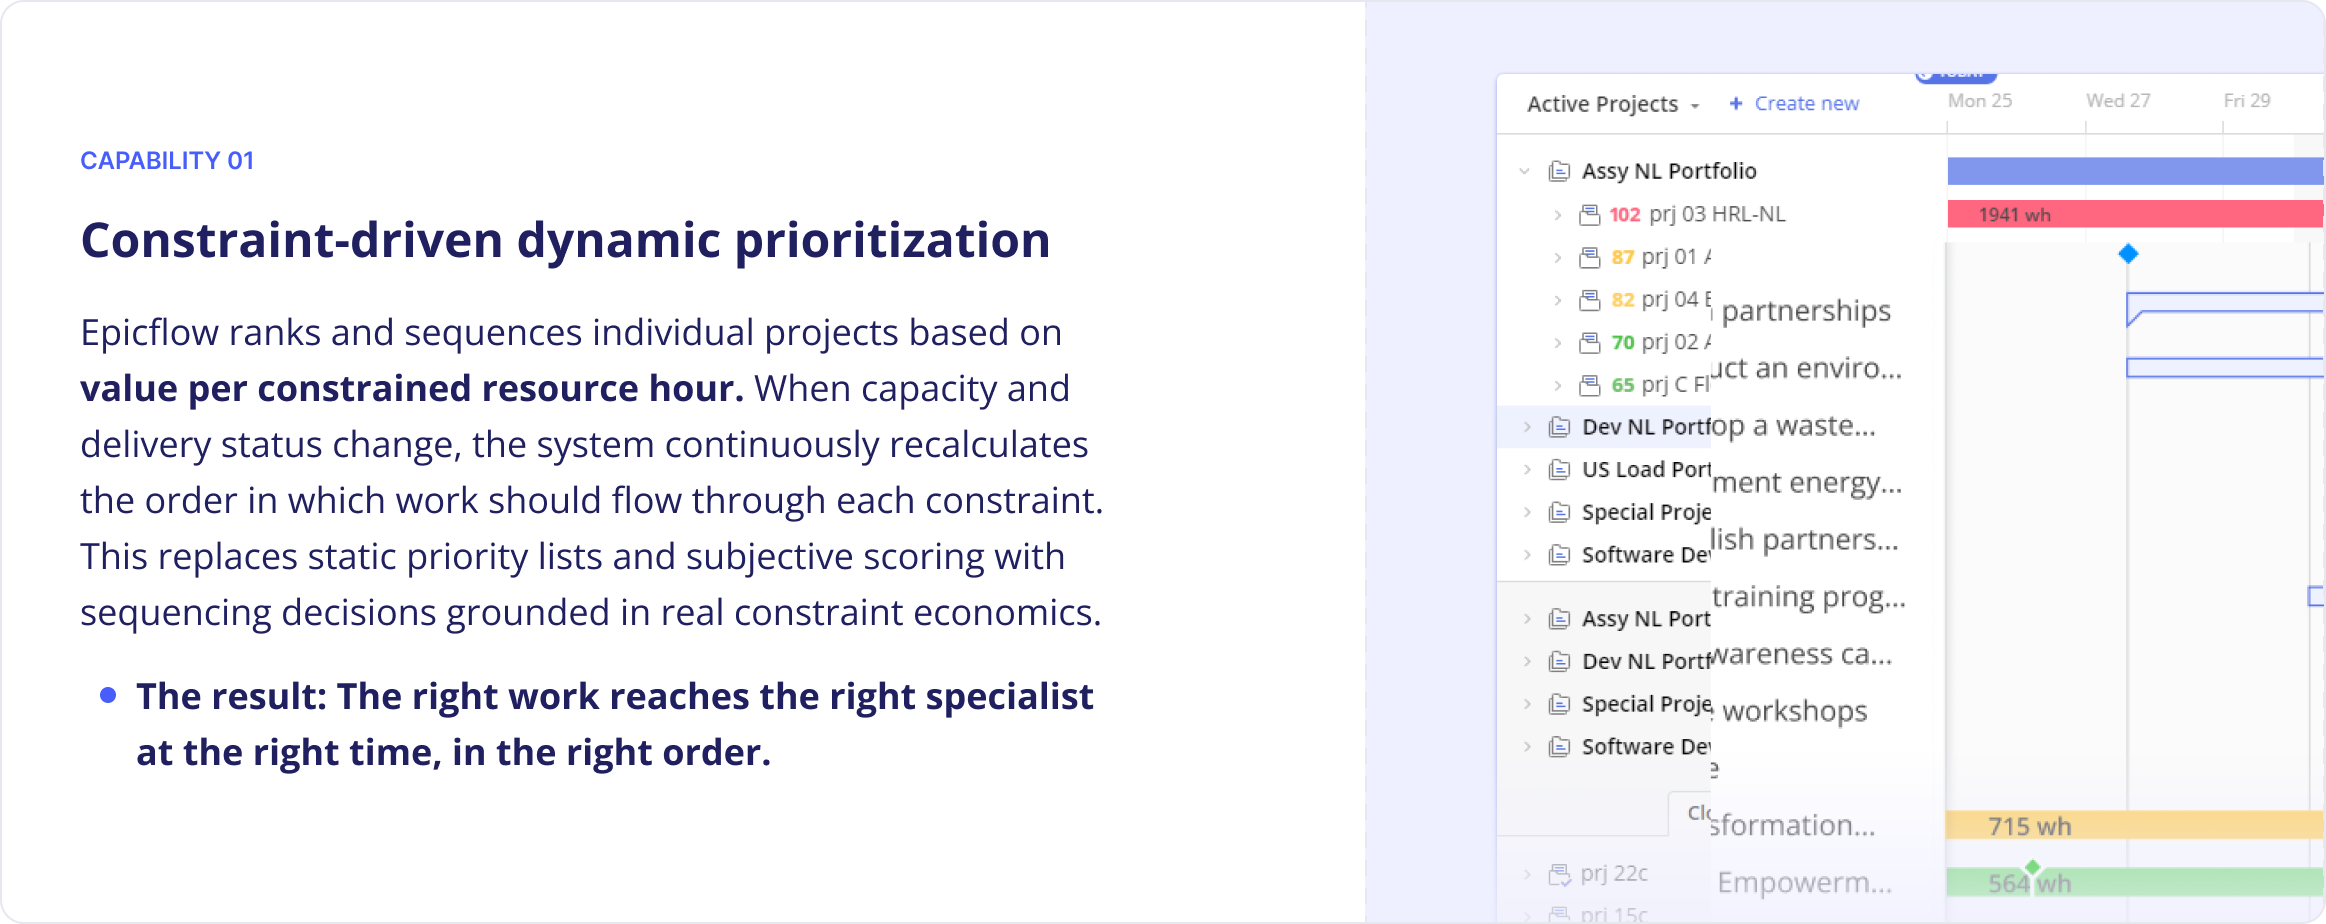Image resolution: width=2326 pixels, height=924 pixels.
Task: Click the Assy NL Portfolio folder icon
Action: (1559, 171)
